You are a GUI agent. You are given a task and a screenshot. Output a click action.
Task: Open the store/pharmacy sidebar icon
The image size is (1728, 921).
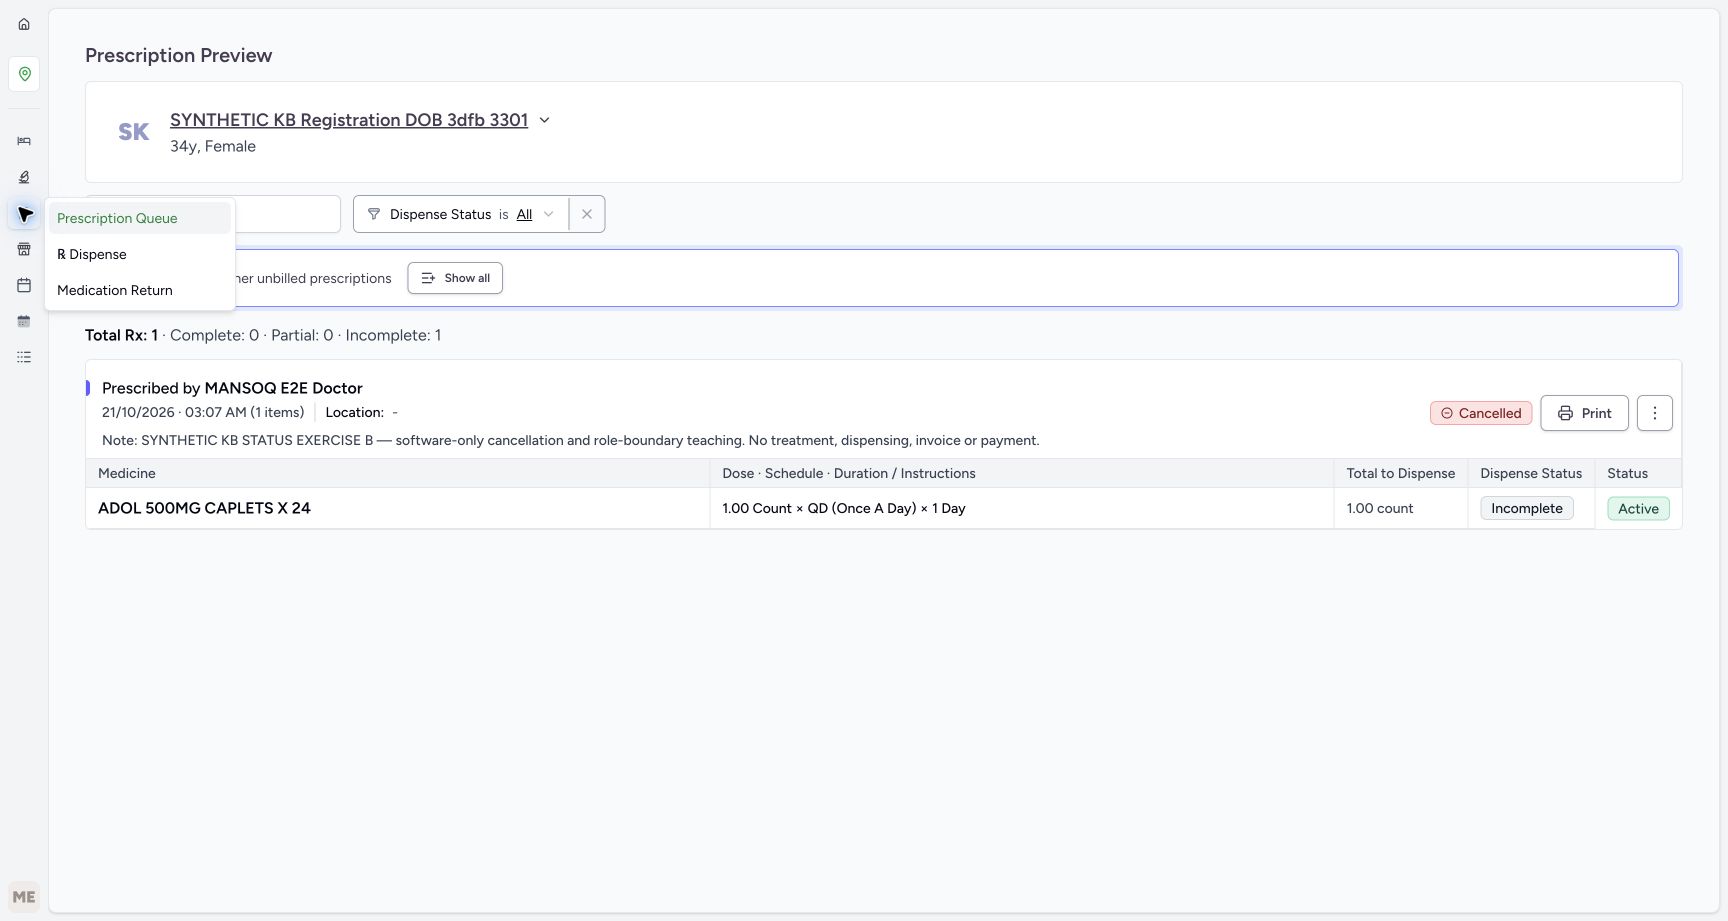[24, 249]
